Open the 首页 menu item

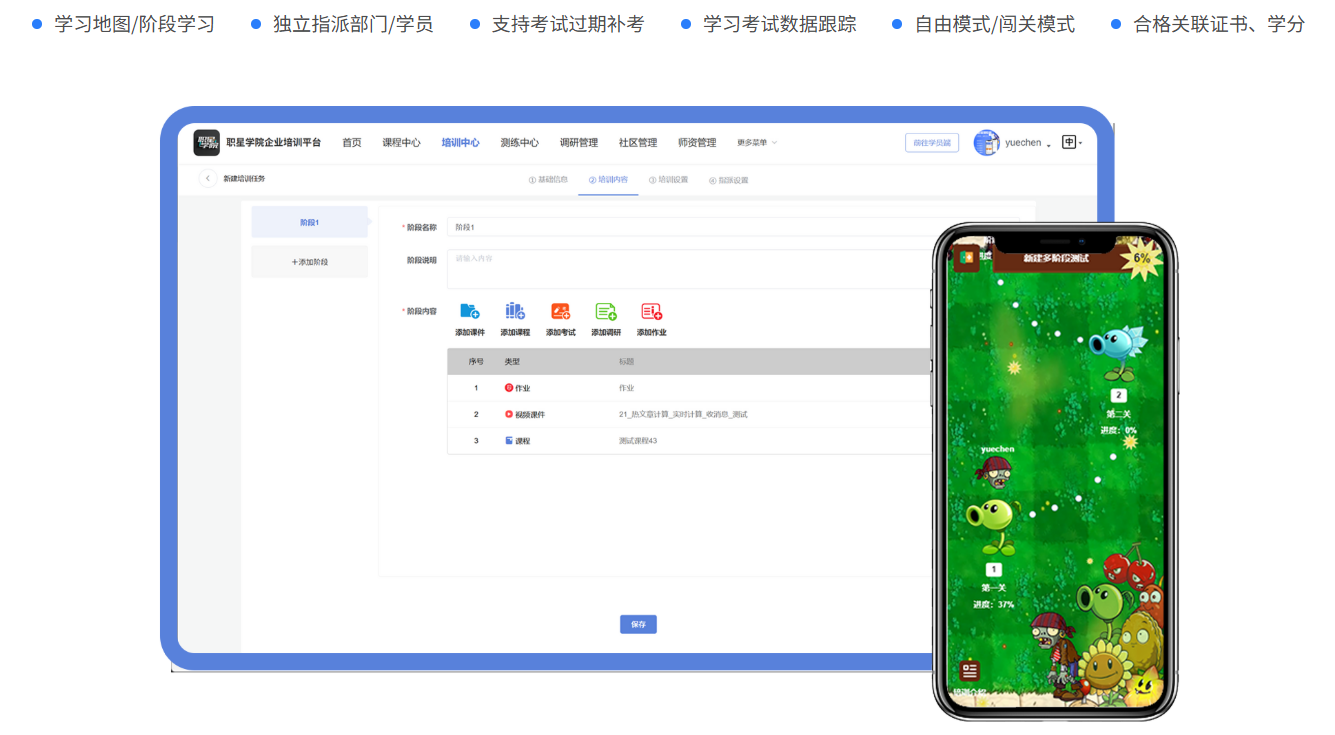[x=352, y=143]
